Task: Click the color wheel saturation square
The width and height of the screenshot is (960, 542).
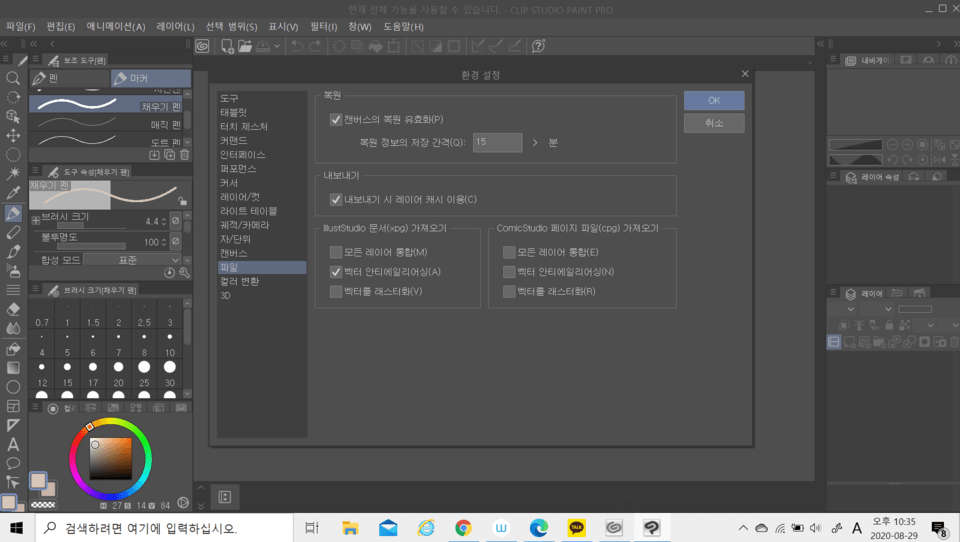Action: pos(110,458)
